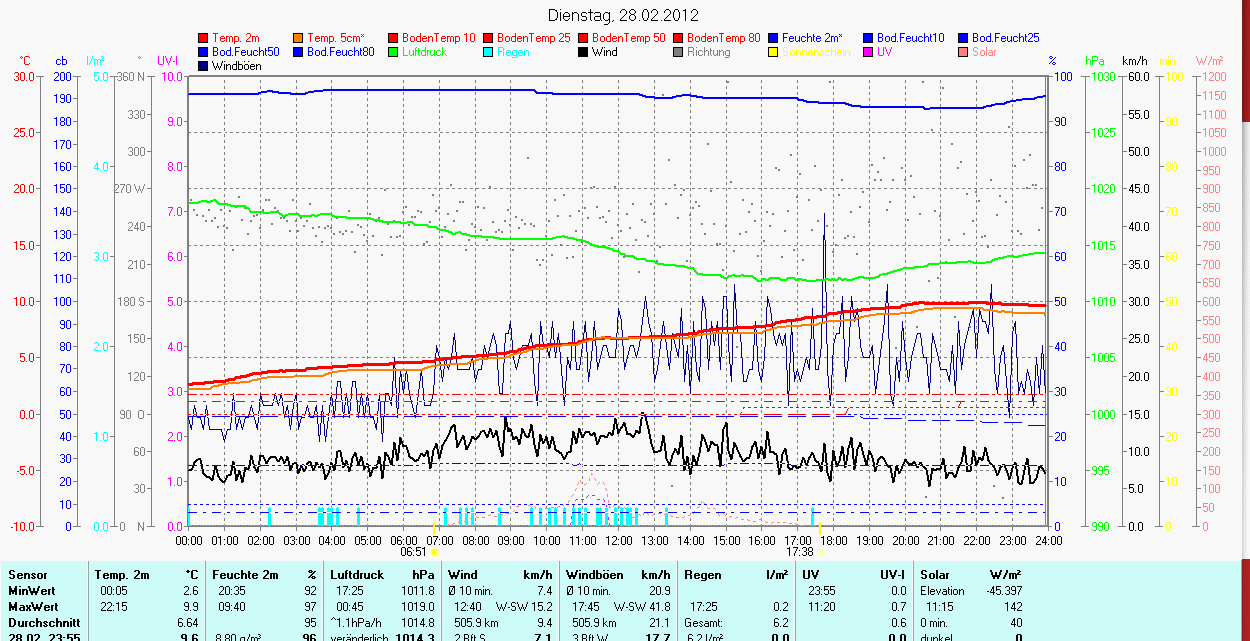Click the 17:38 sunset time marker
This screenshot has height=641, width=1250.
[x=799, y=551]
